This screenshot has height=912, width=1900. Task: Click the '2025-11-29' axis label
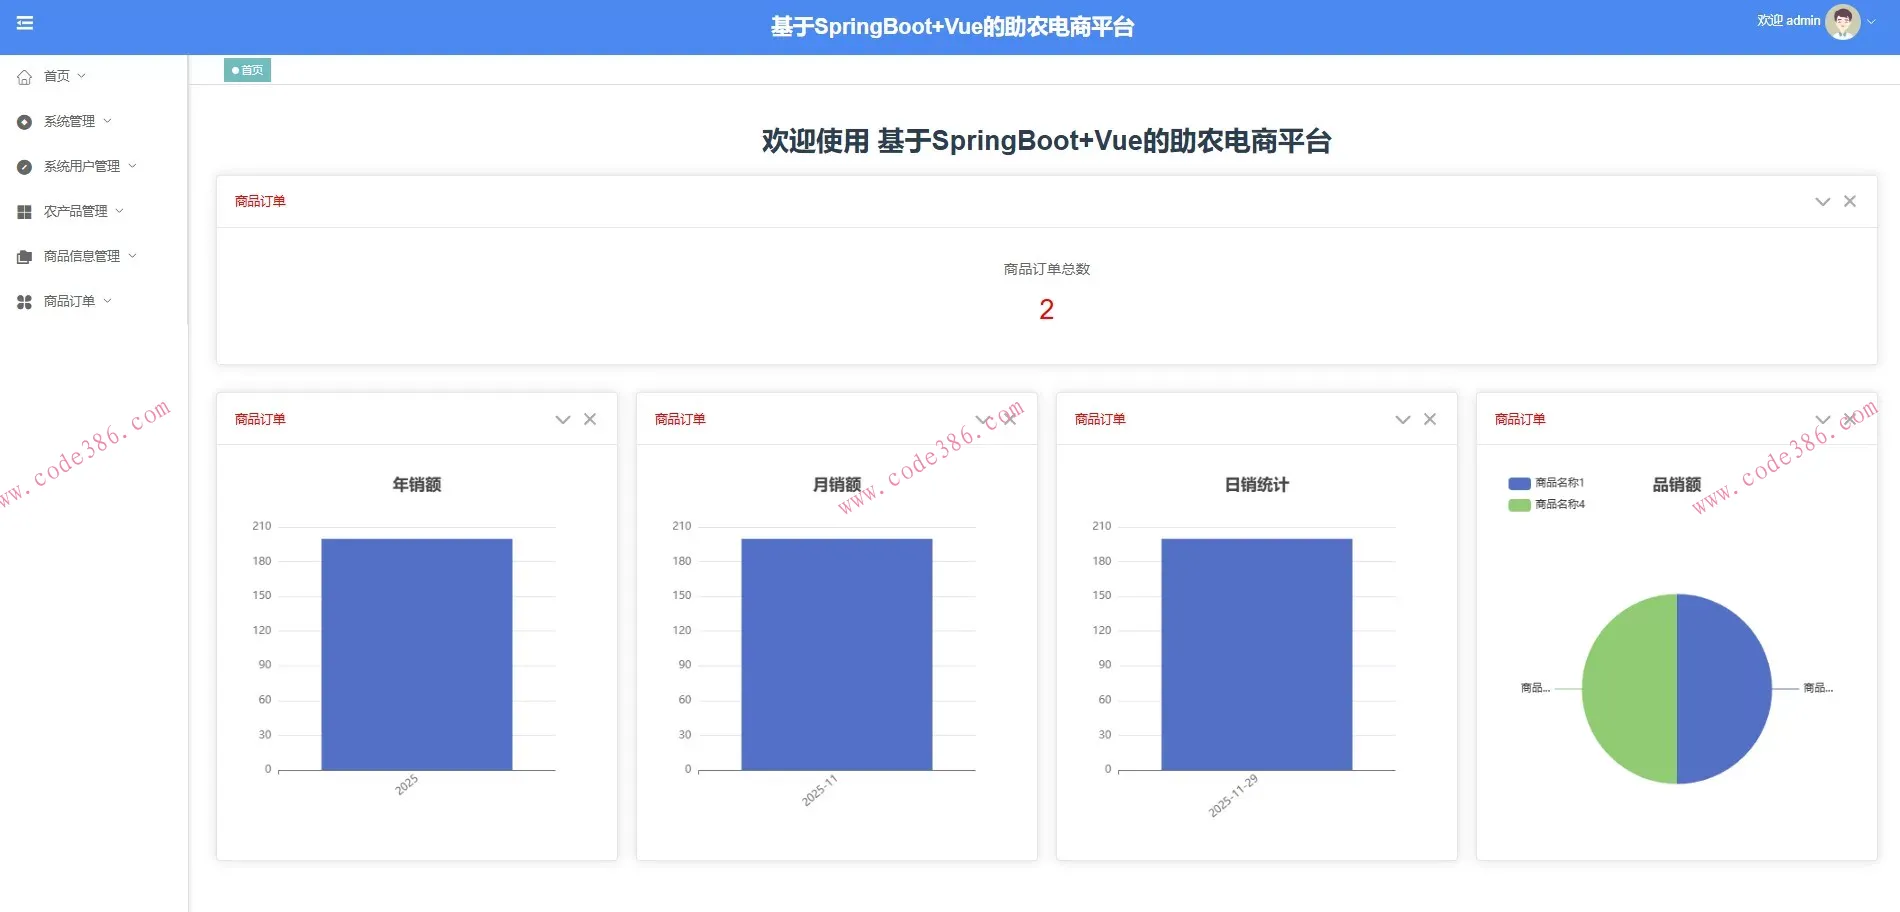point(1233,796)
